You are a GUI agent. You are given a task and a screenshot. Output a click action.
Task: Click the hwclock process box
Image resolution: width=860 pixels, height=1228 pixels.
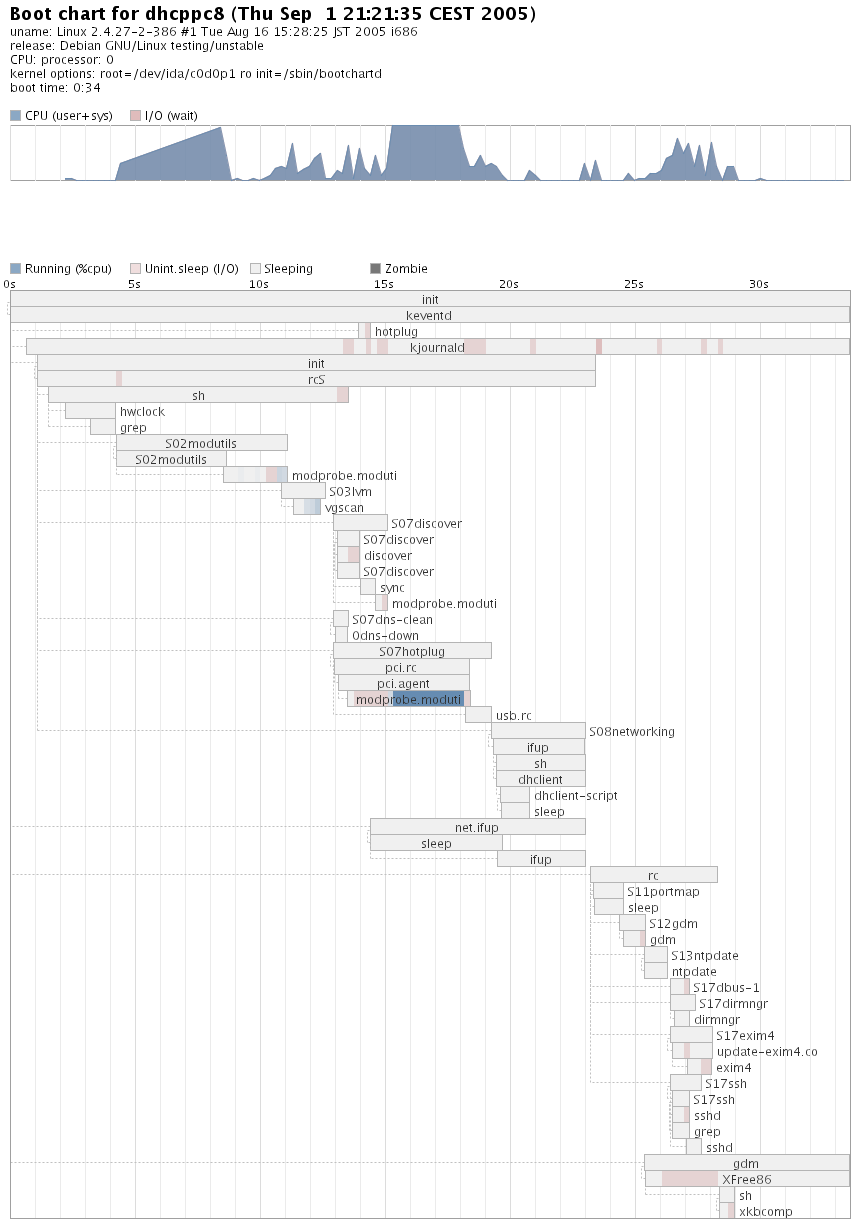(90, 411)
